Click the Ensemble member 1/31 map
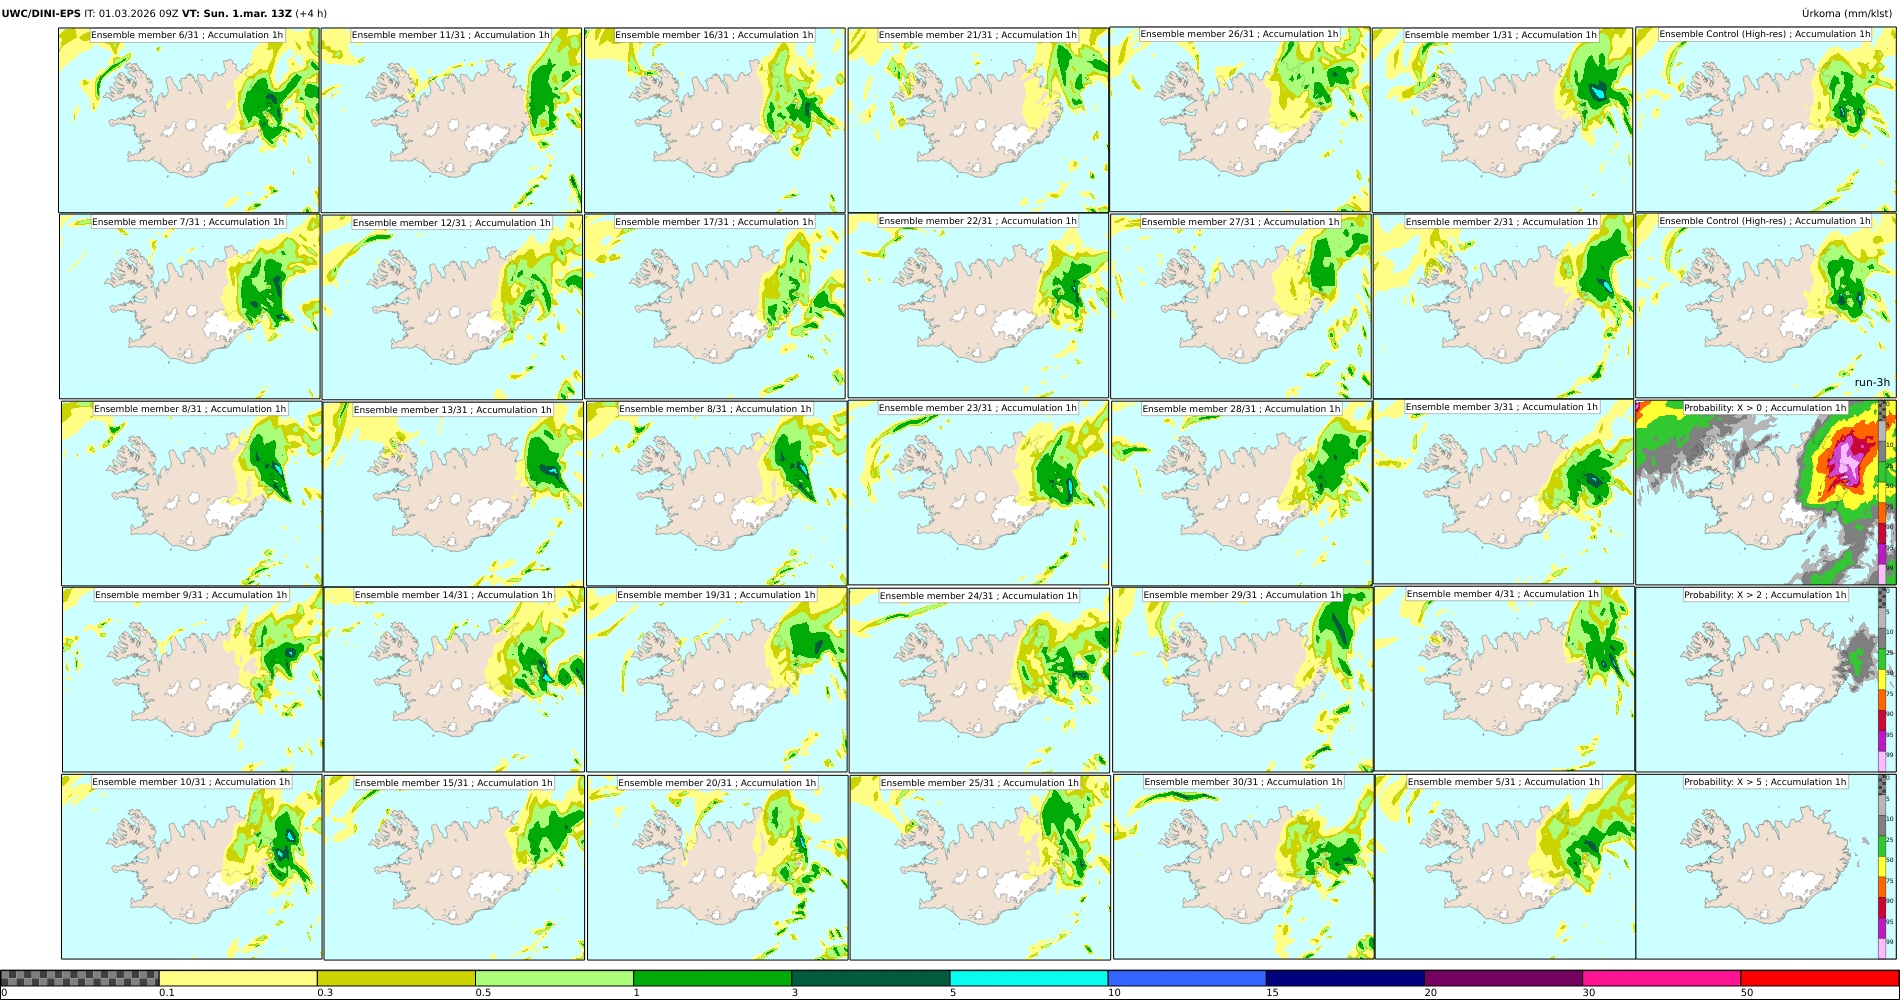 (x=1503, y=120)
